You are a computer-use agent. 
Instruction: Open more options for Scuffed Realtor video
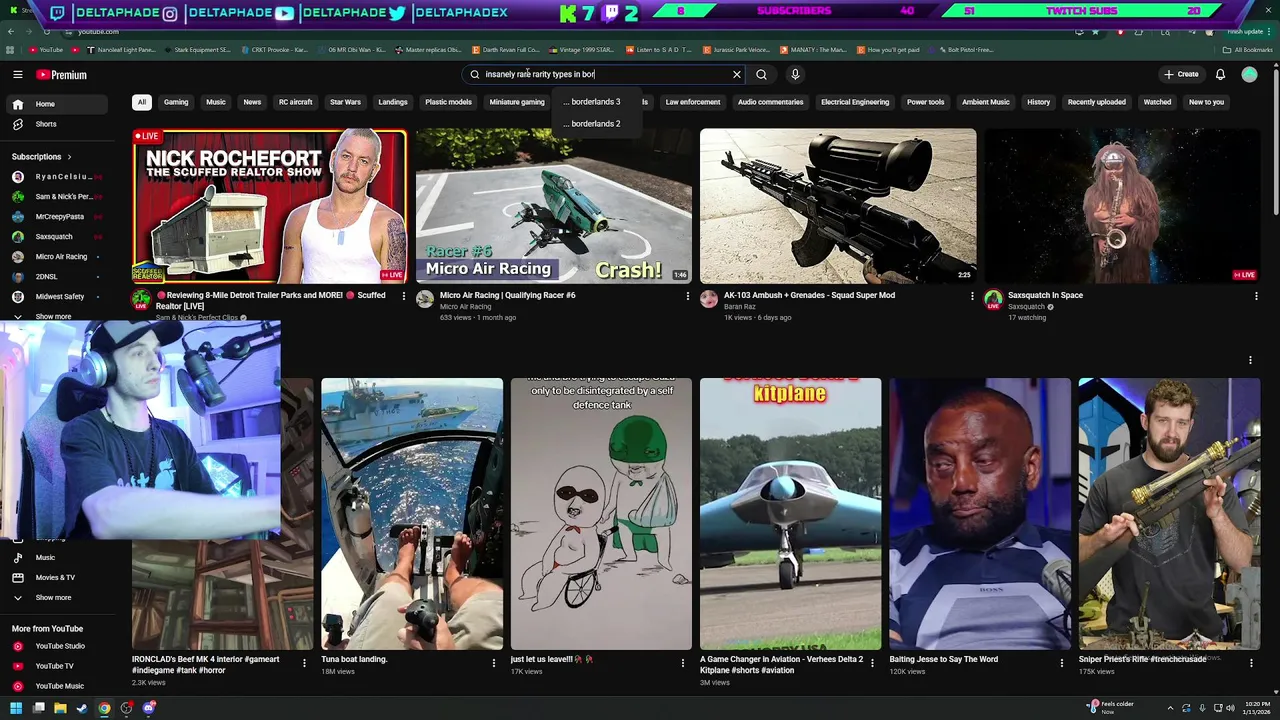point(404,296)
